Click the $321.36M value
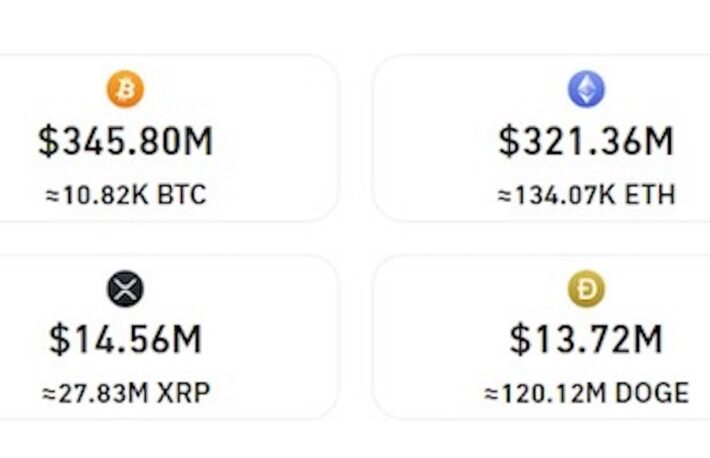 pos(586,141)
